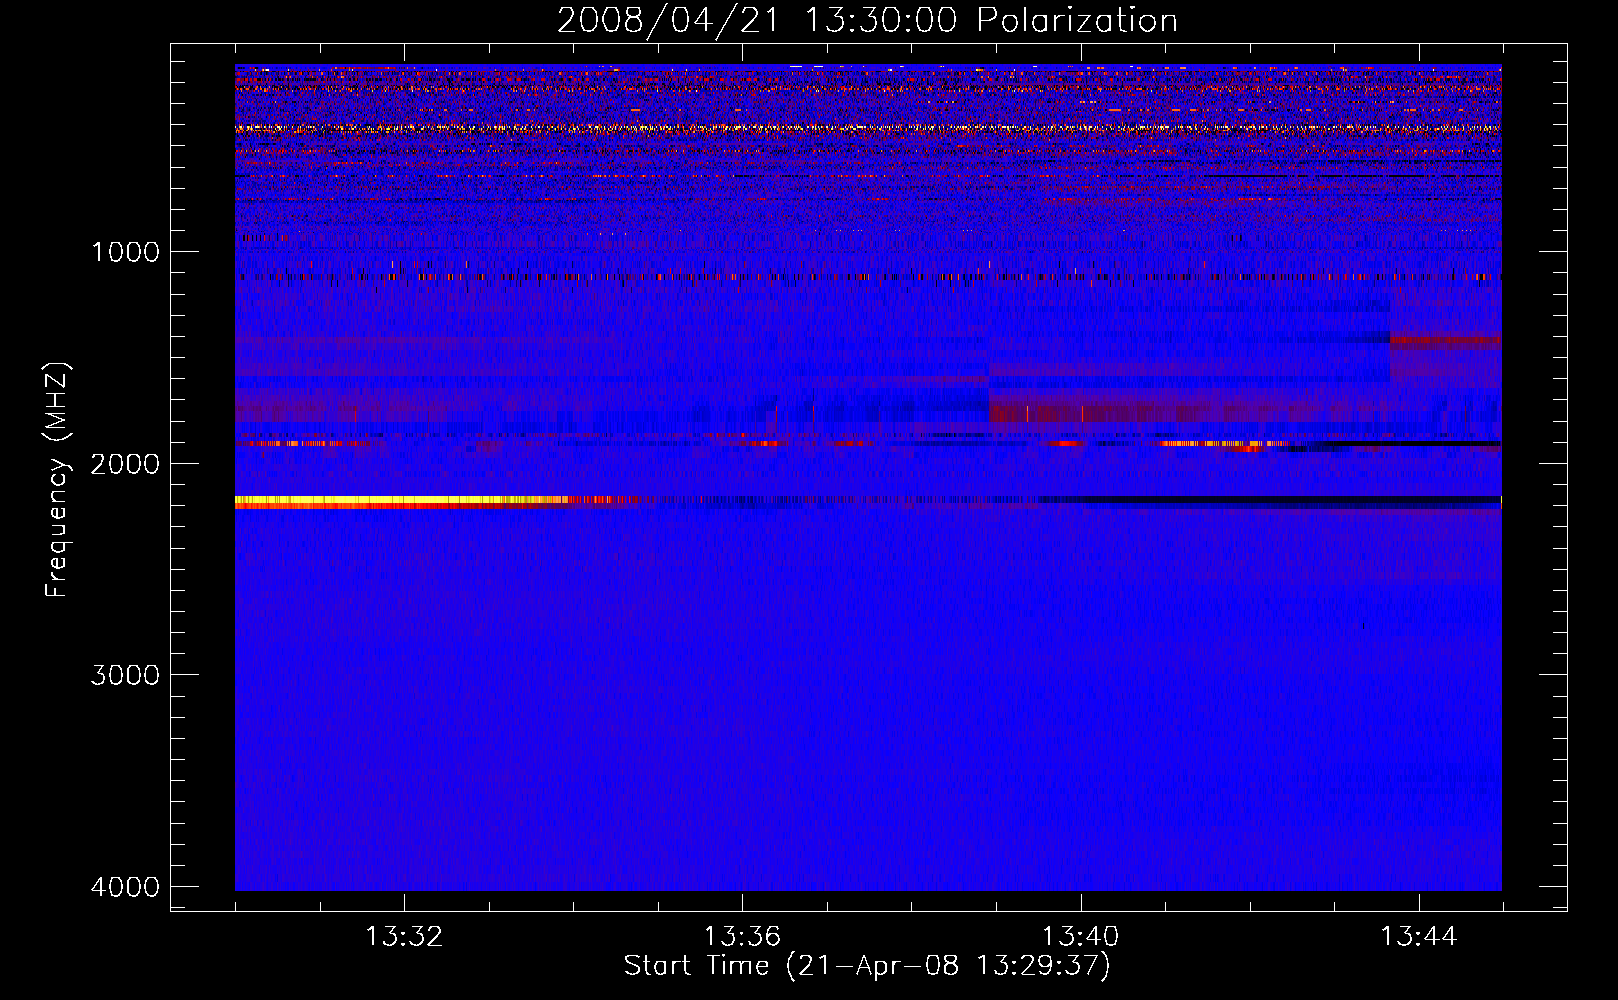Viewport: 1618px width, 1000px height.
Task: Click the 2000 frequency tick label
Action: pos(125,463)
